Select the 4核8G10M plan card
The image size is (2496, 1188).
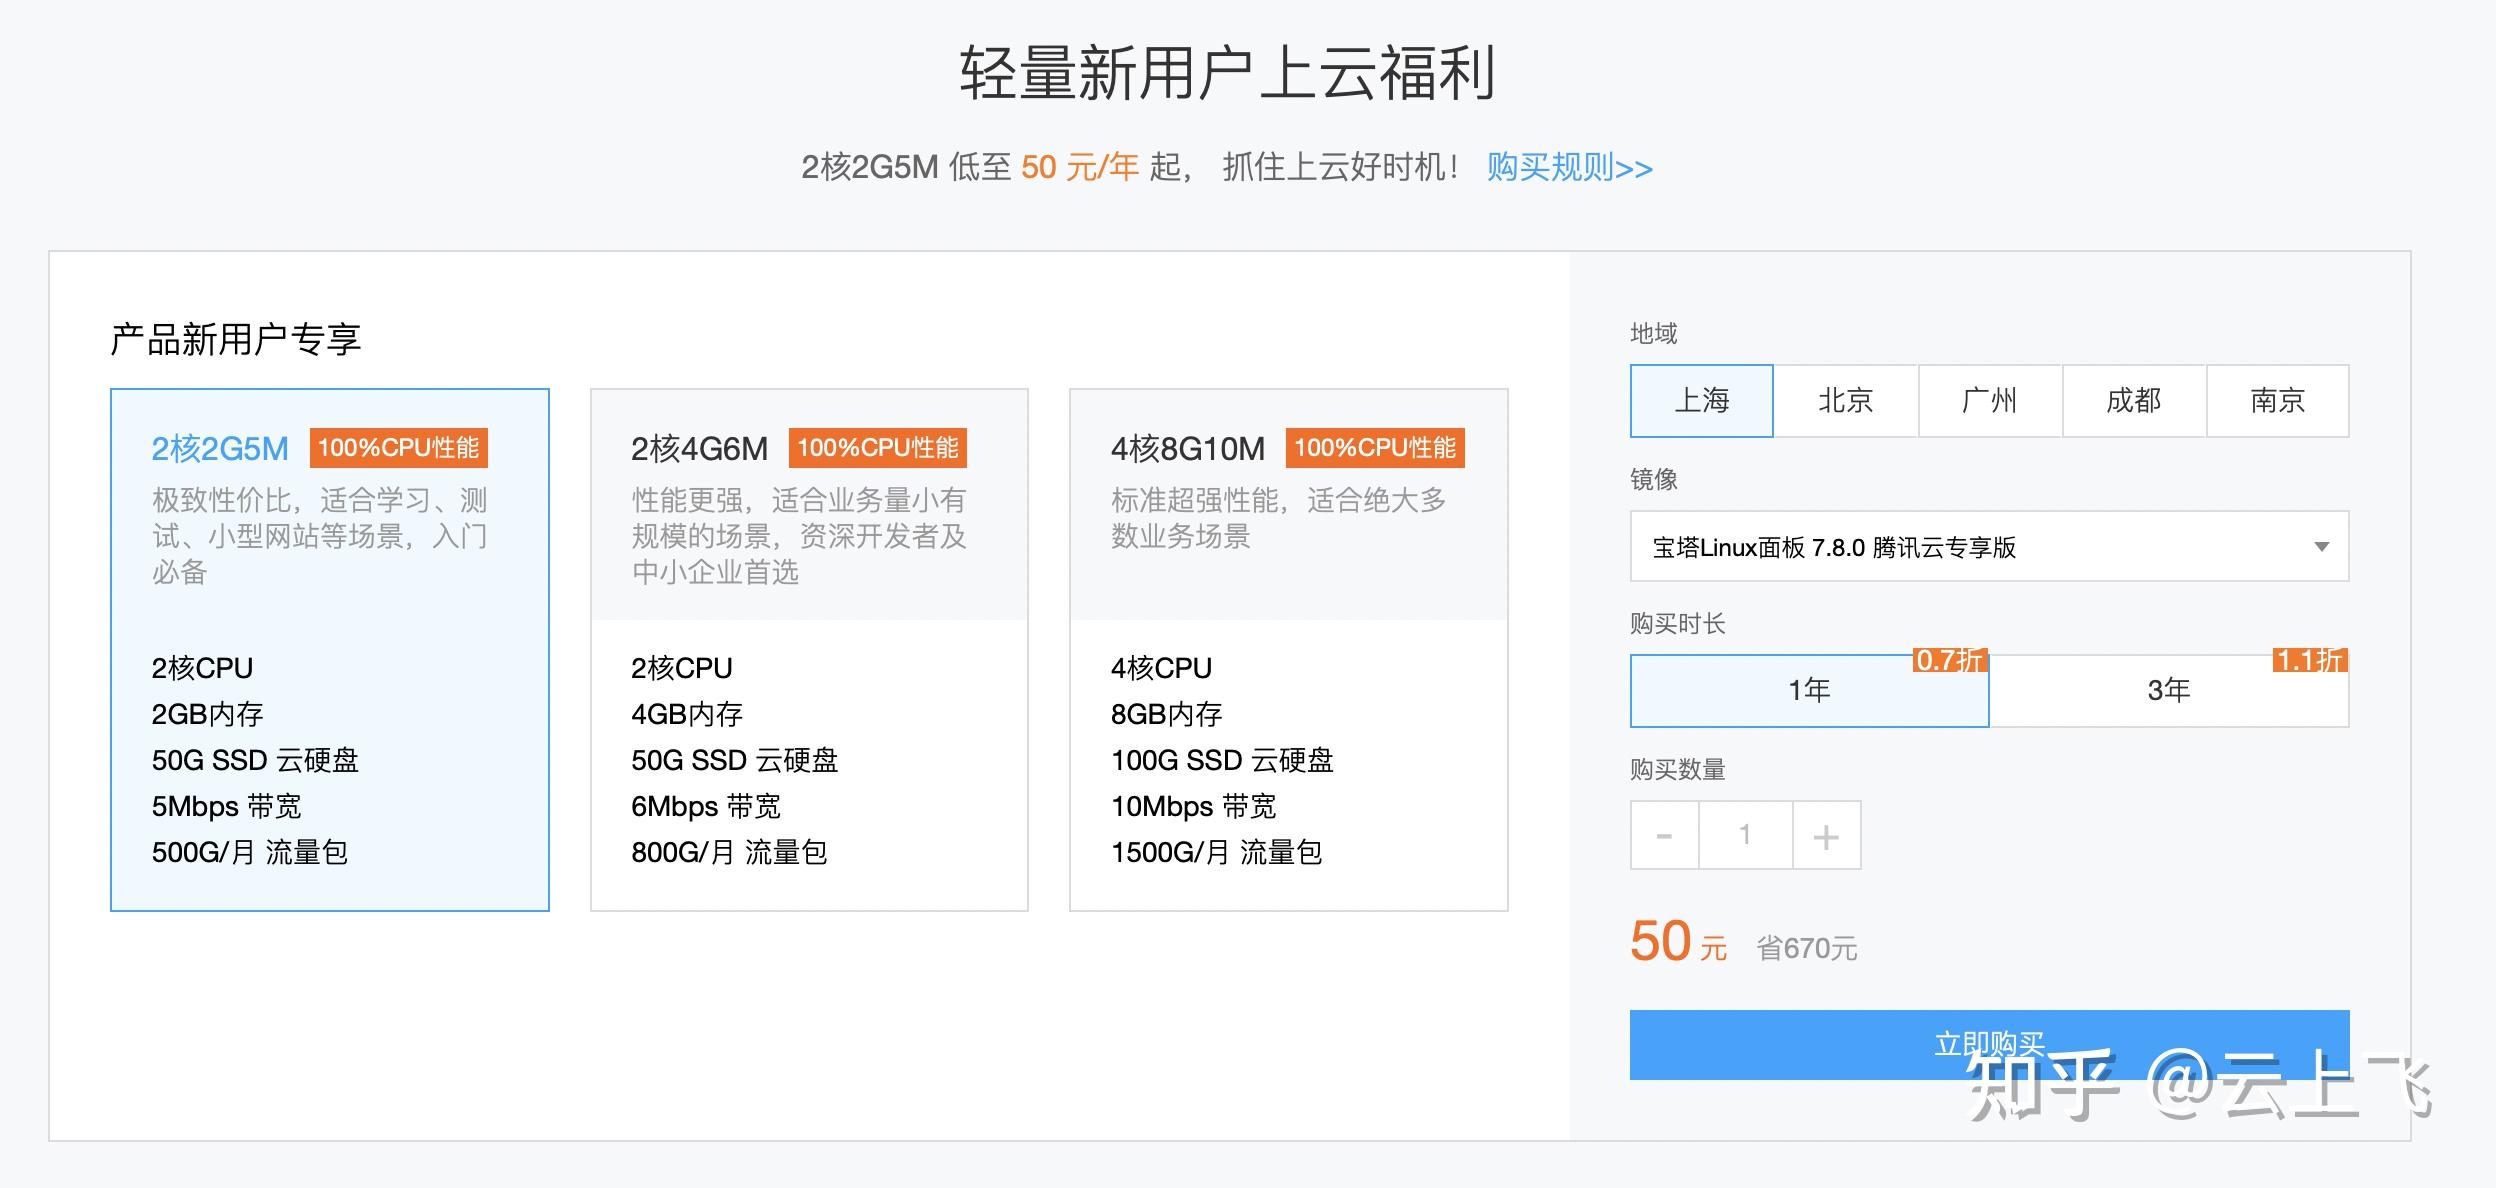click(1288, 650)
